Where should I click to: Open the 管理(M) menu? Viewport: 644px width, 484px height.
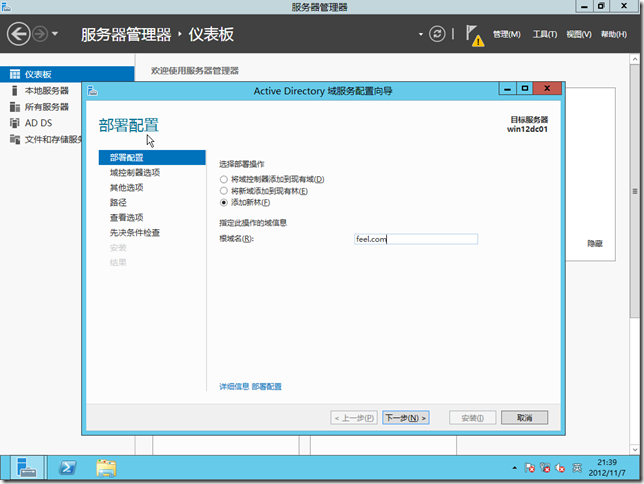point(506,35)
